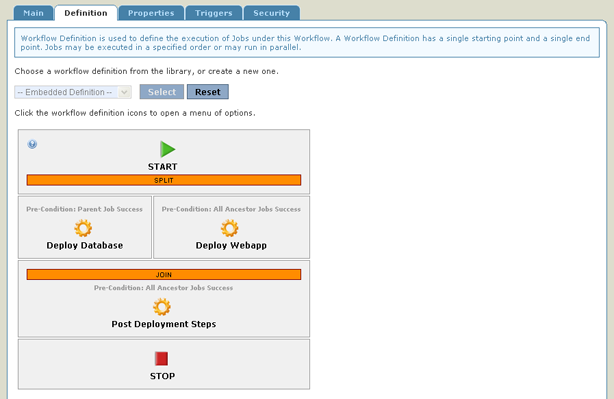Click the Select button
Image resolution: width=614 pixels, height=399 pixels.
click(x=162, y=92)
